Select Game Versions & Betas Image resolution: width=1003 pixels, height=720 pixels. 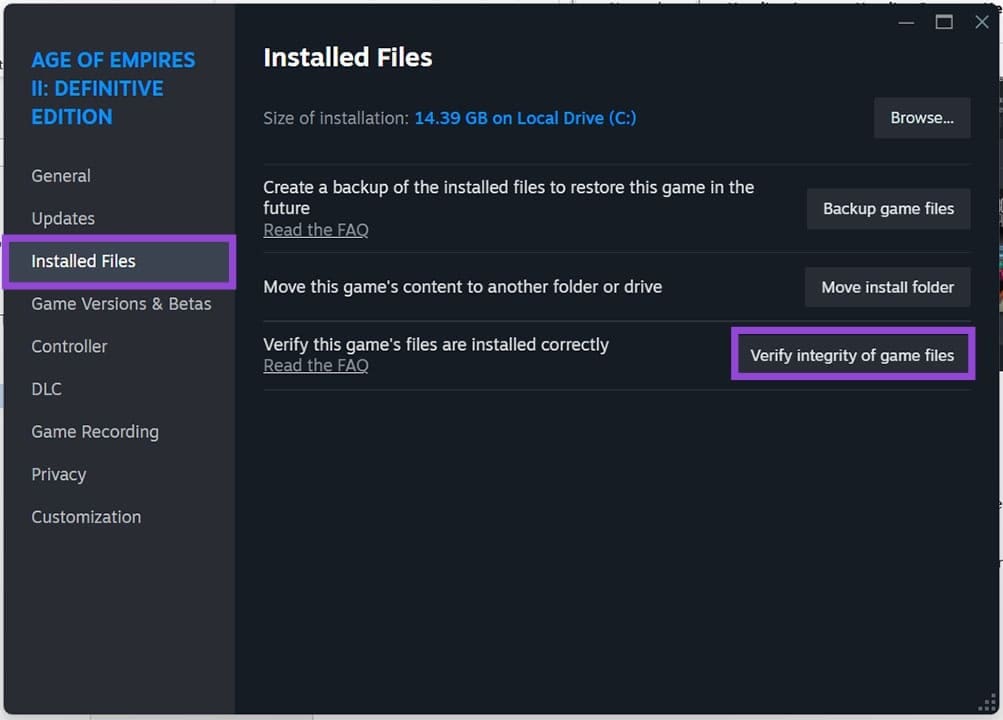(121, 304)
